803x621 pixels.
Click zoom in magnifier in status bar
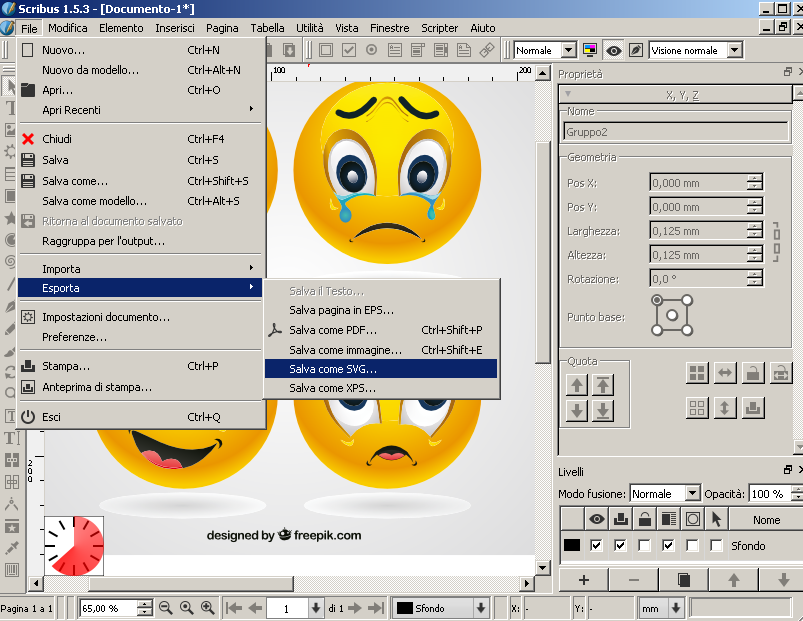207,608
